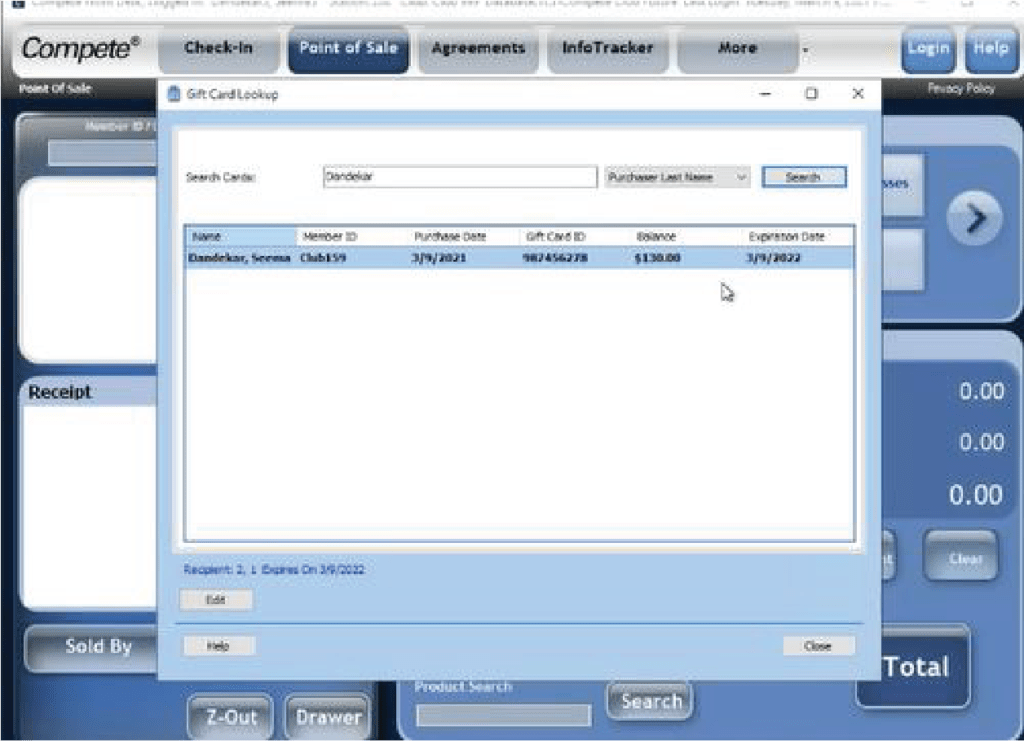
Task: Click Search next to the Search Cards field
Action: [x=804, y=177]
